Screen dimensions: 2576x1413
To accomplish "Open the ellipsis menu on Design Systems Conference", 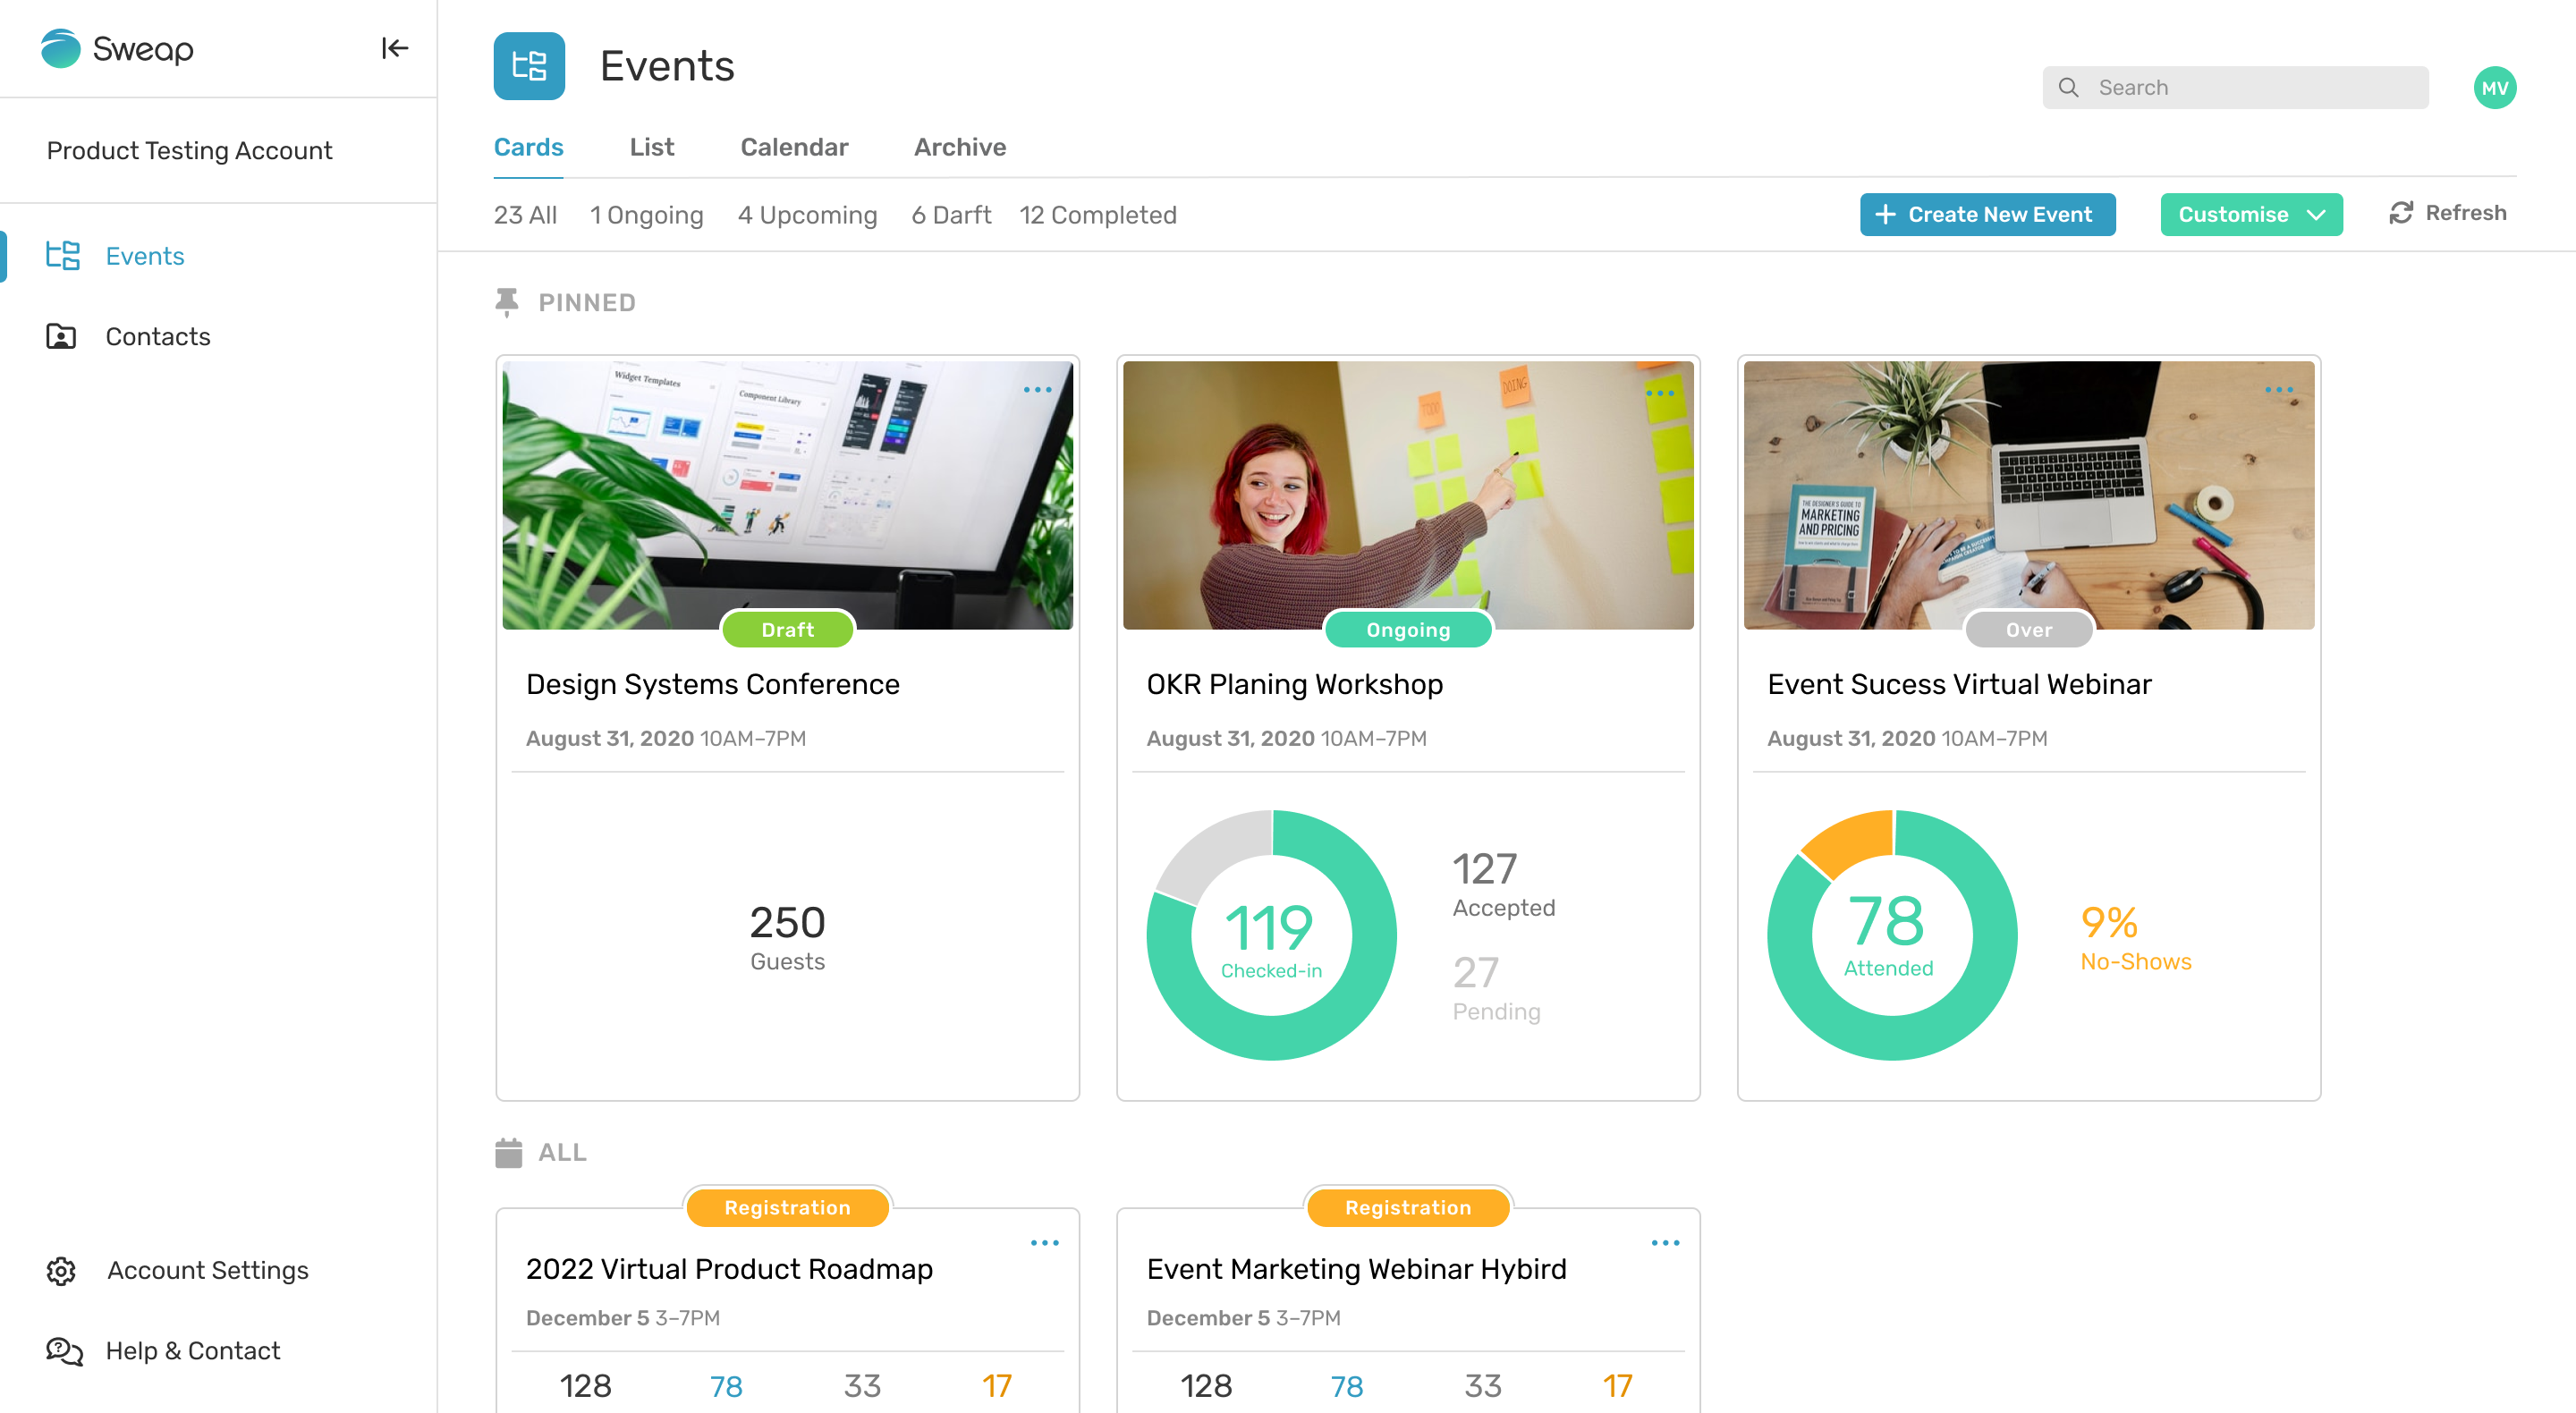I will (x=1037, y=389).
